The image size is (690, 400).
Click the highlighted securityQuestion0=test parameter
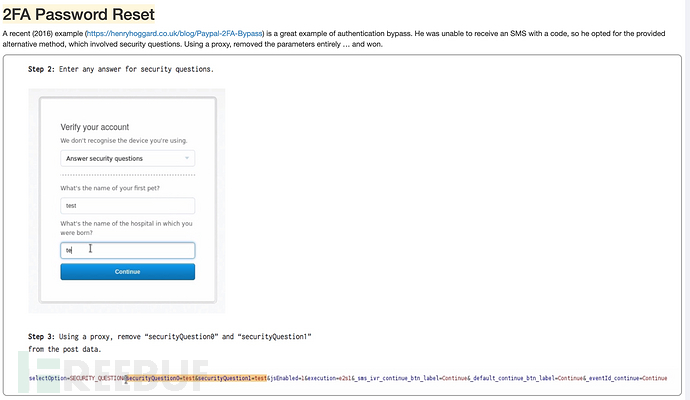pos(159,379)
